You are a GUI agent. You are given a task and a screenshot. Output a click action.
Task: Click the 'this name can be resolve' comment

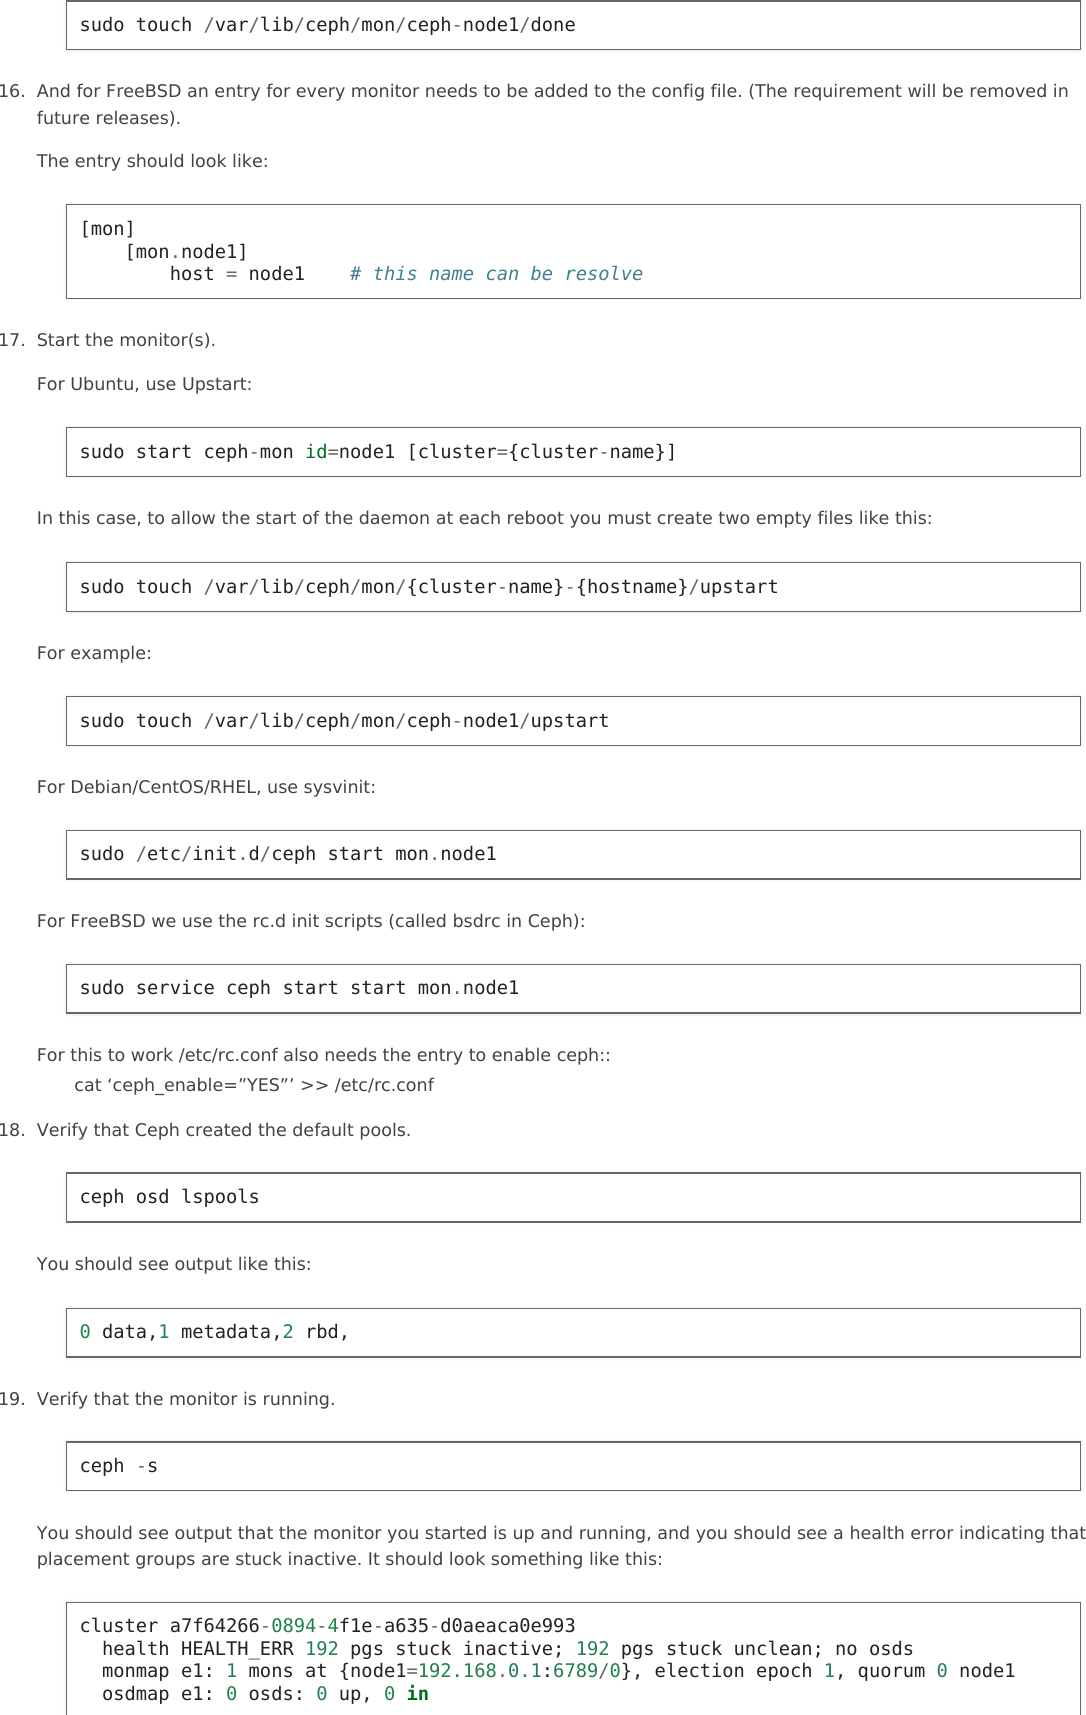click(496, 274)
